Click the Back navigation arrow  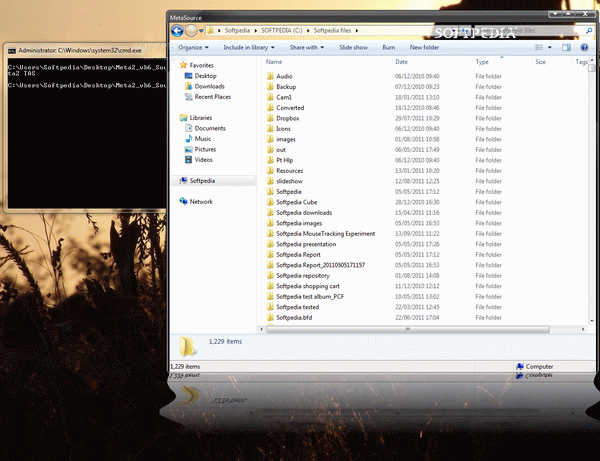[177, 31]
